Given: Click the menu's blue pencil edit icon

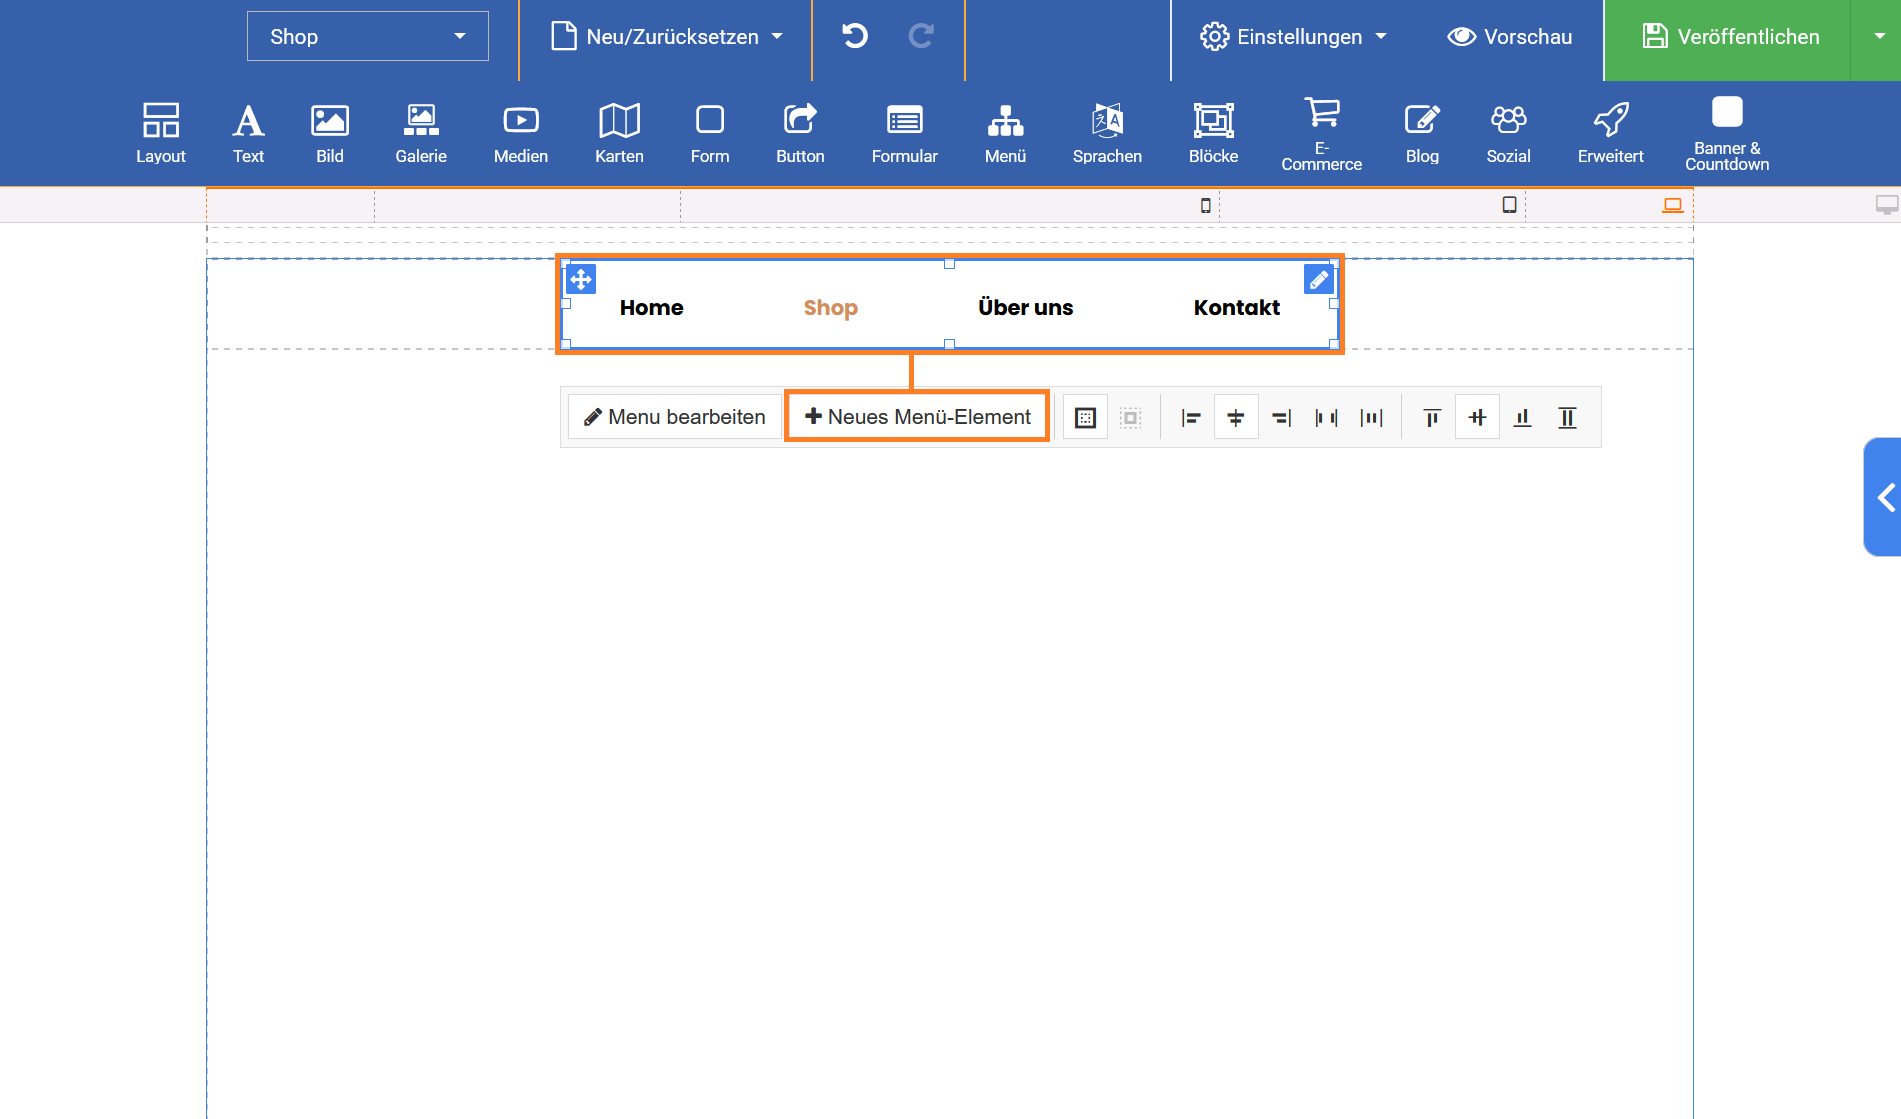Looking at the screenshot, I should point(1319,280).
